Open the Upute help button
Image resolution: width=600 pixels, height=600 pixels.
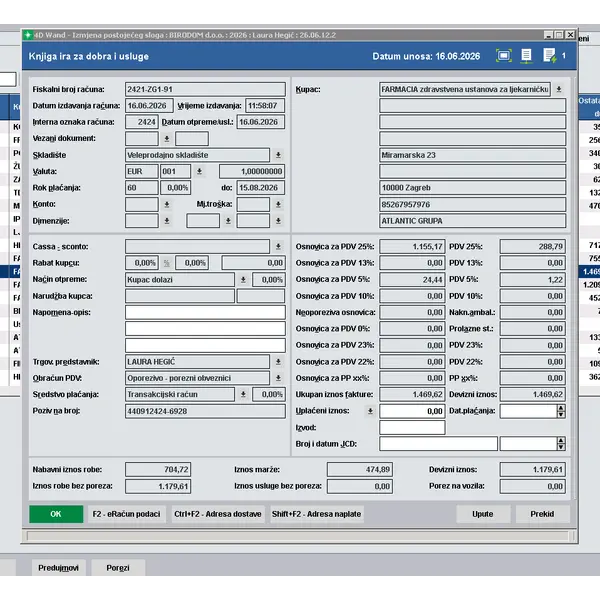[x=483, y=514]
